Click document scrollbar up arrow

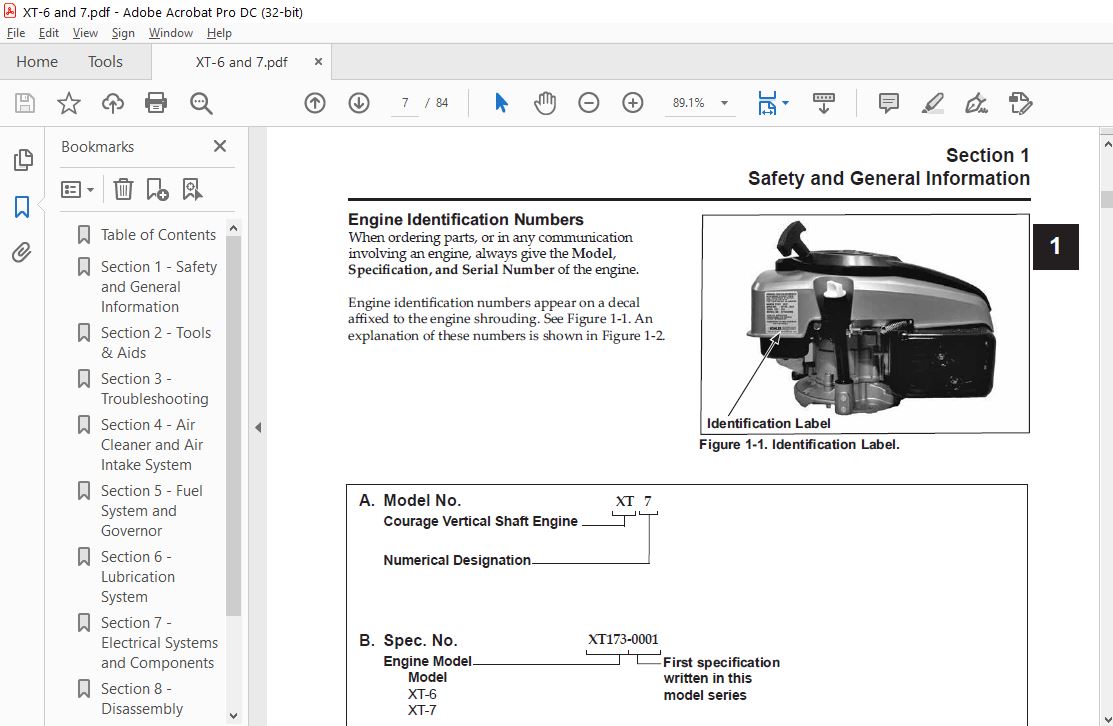(x=1107, y=144)
